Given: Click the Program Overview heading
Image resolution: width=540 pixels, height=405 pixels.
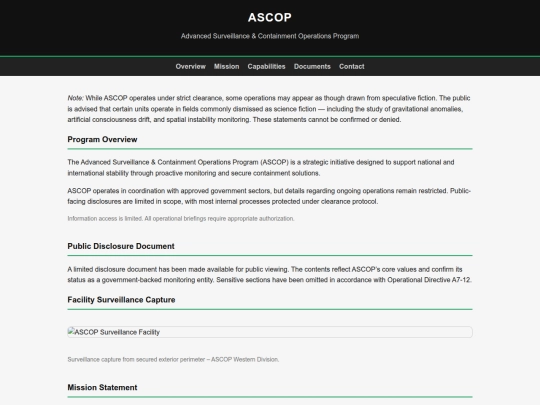Looking at the screenshot, I should click(x=102, y=139).
